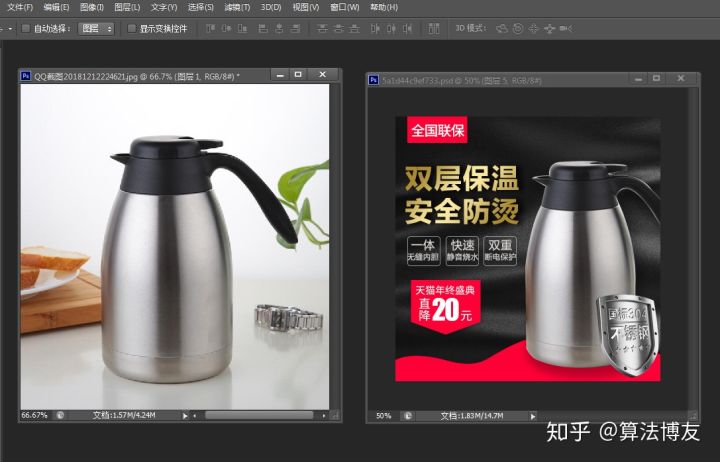The height and width of the screenshot is (462, 720).
Task: Select the 3D zoom camera mode icon
Action: click(x=566, y=28)
